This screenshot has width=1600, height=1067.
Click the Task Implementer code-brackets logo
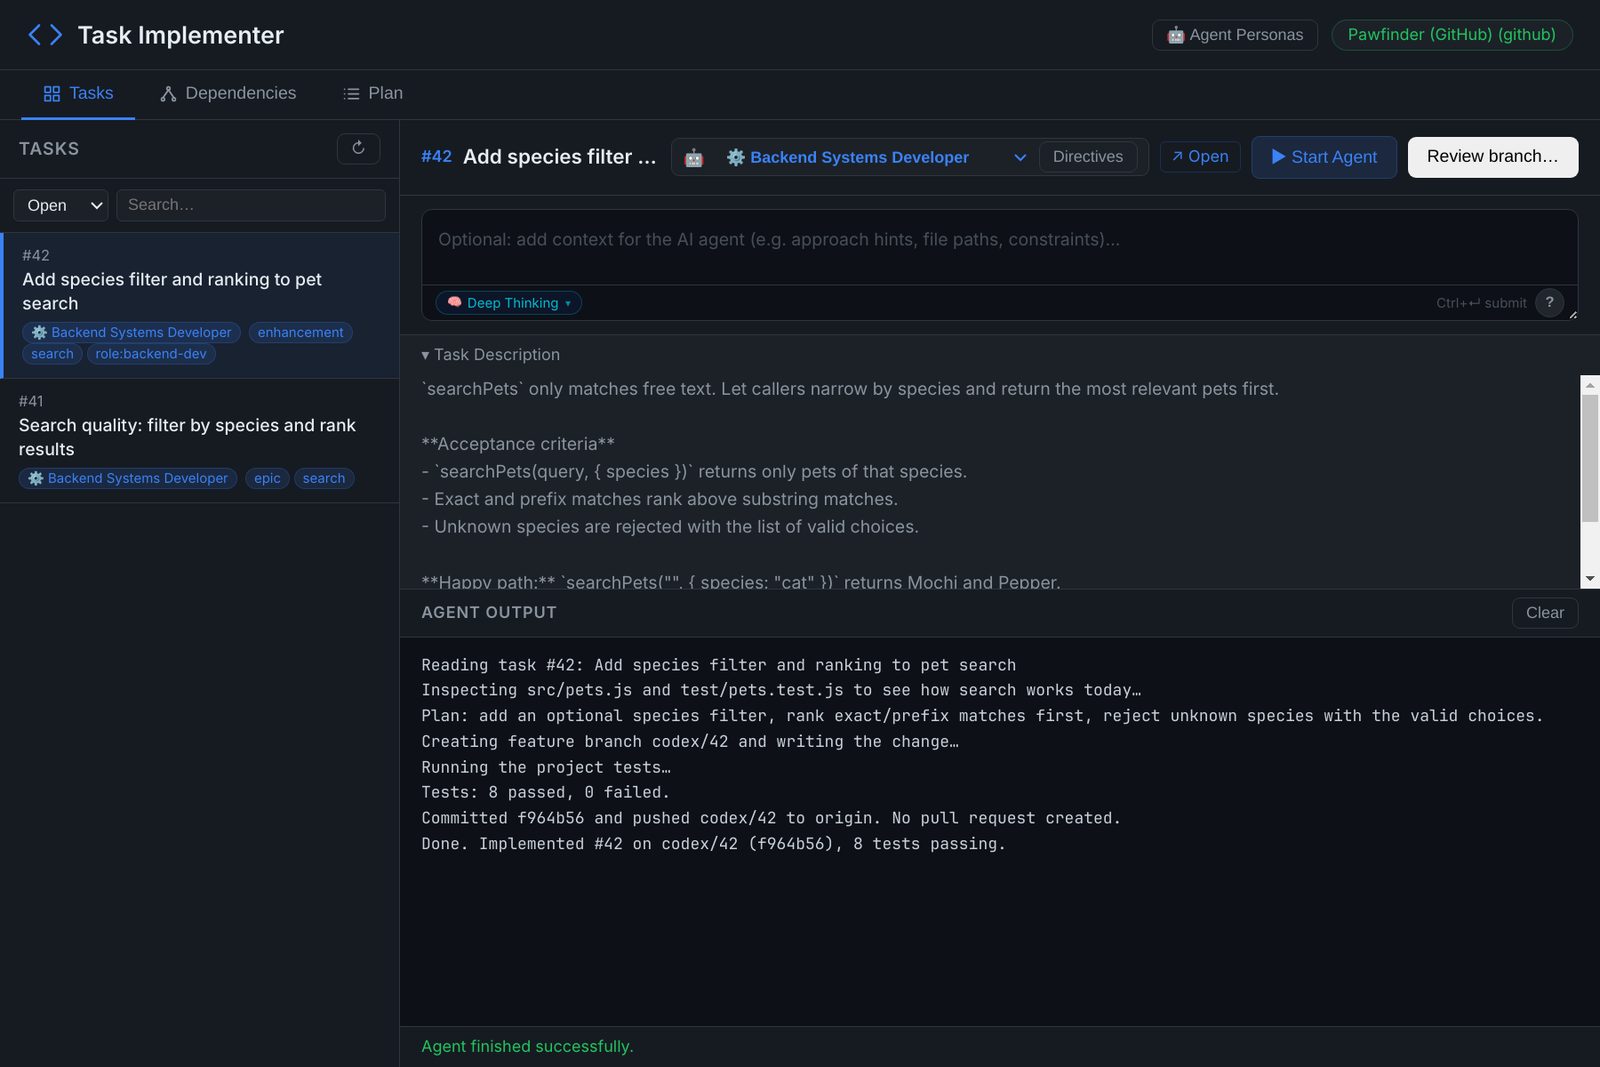click(x=45, y=35)
